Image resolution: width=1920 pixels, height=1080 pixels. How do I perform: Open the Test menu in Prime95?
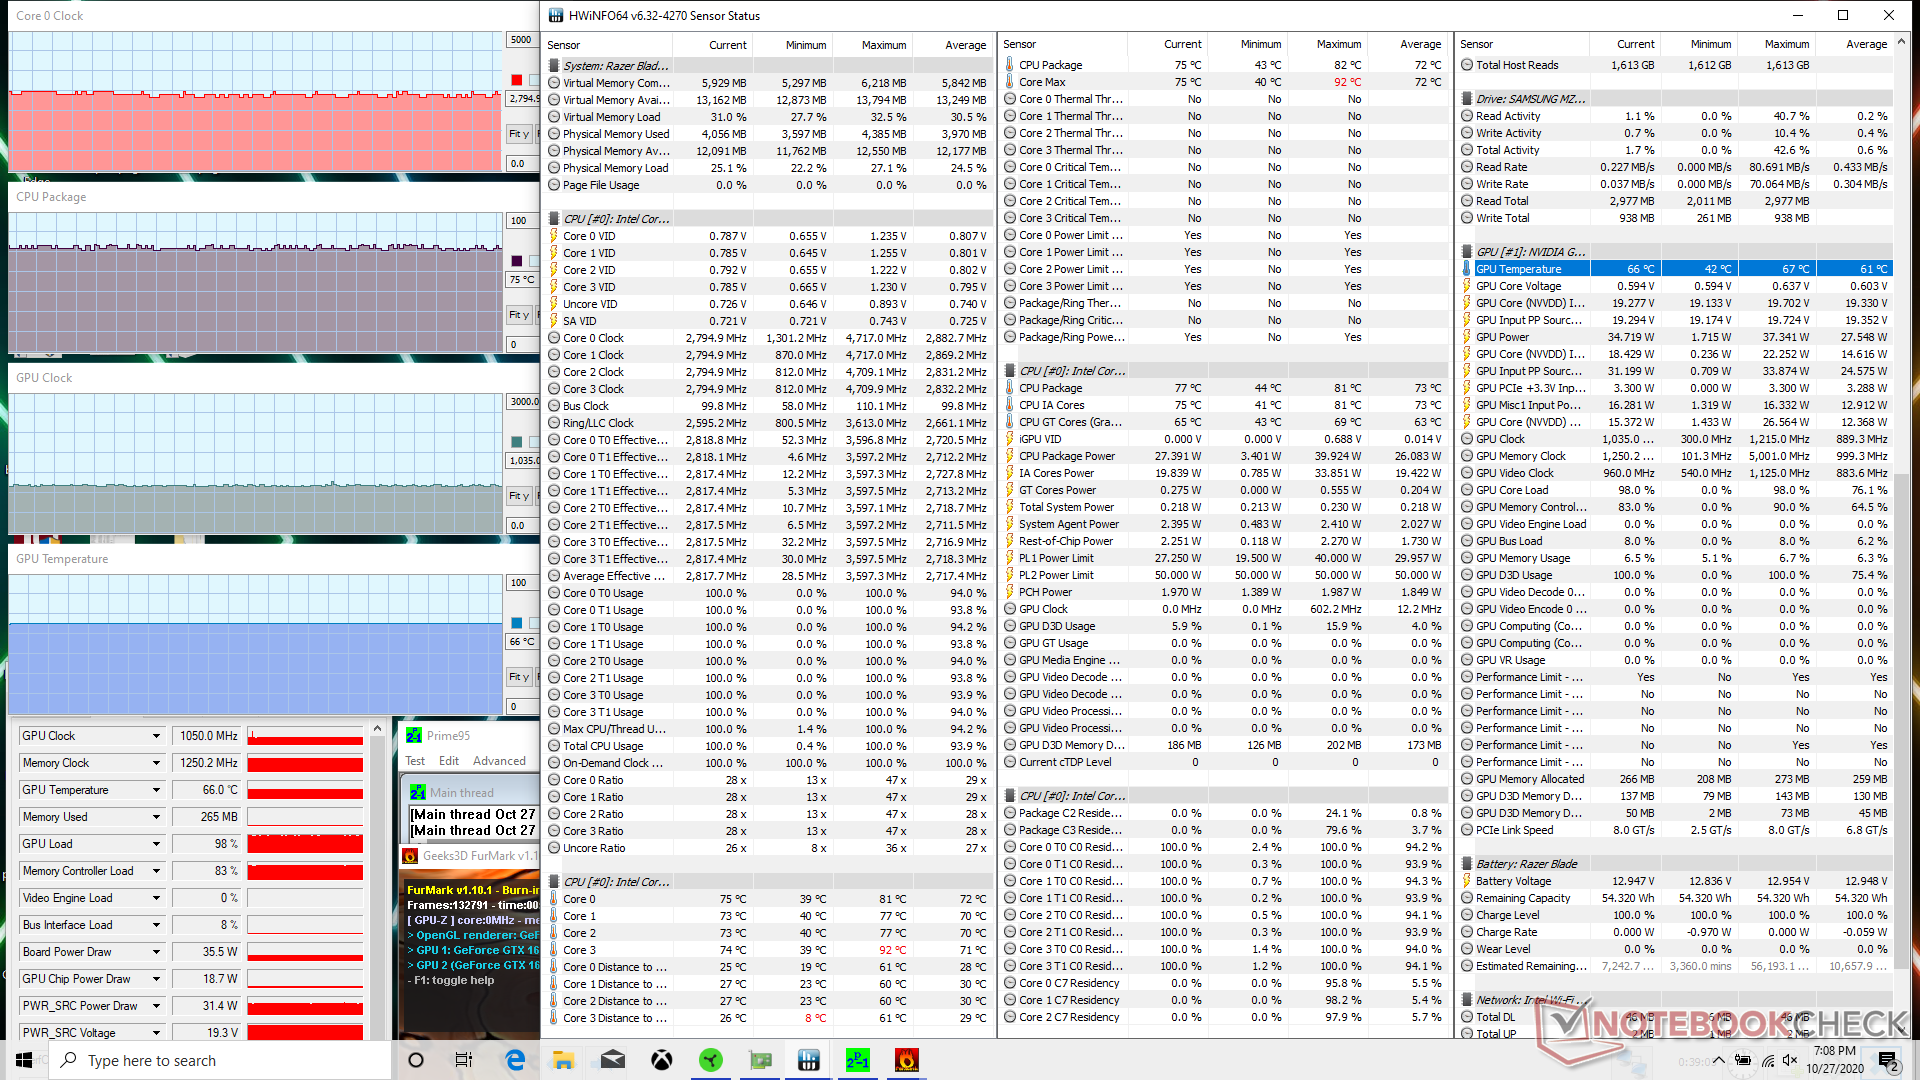coord(415,761)
